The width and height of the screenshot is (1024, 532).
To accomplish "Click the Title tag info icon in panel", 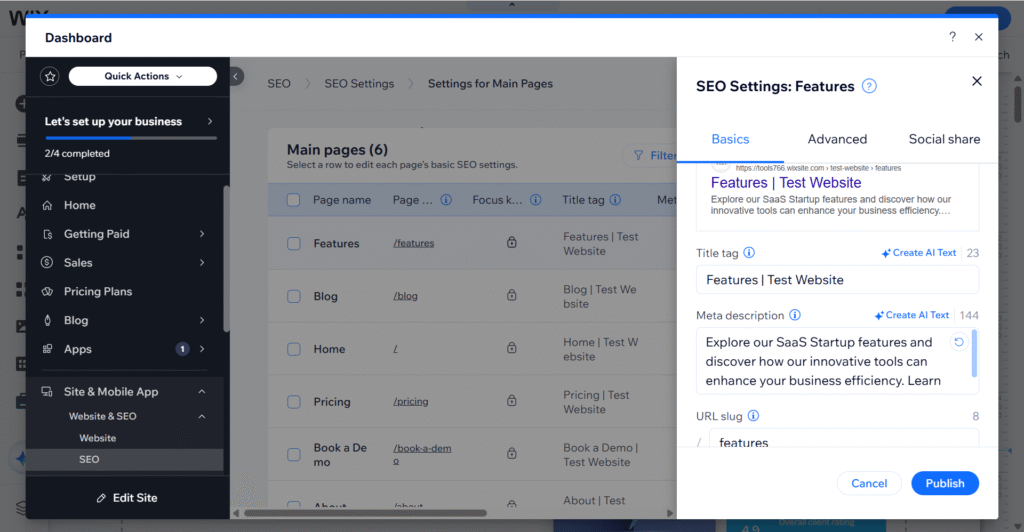I will click(x=749, y=253).
